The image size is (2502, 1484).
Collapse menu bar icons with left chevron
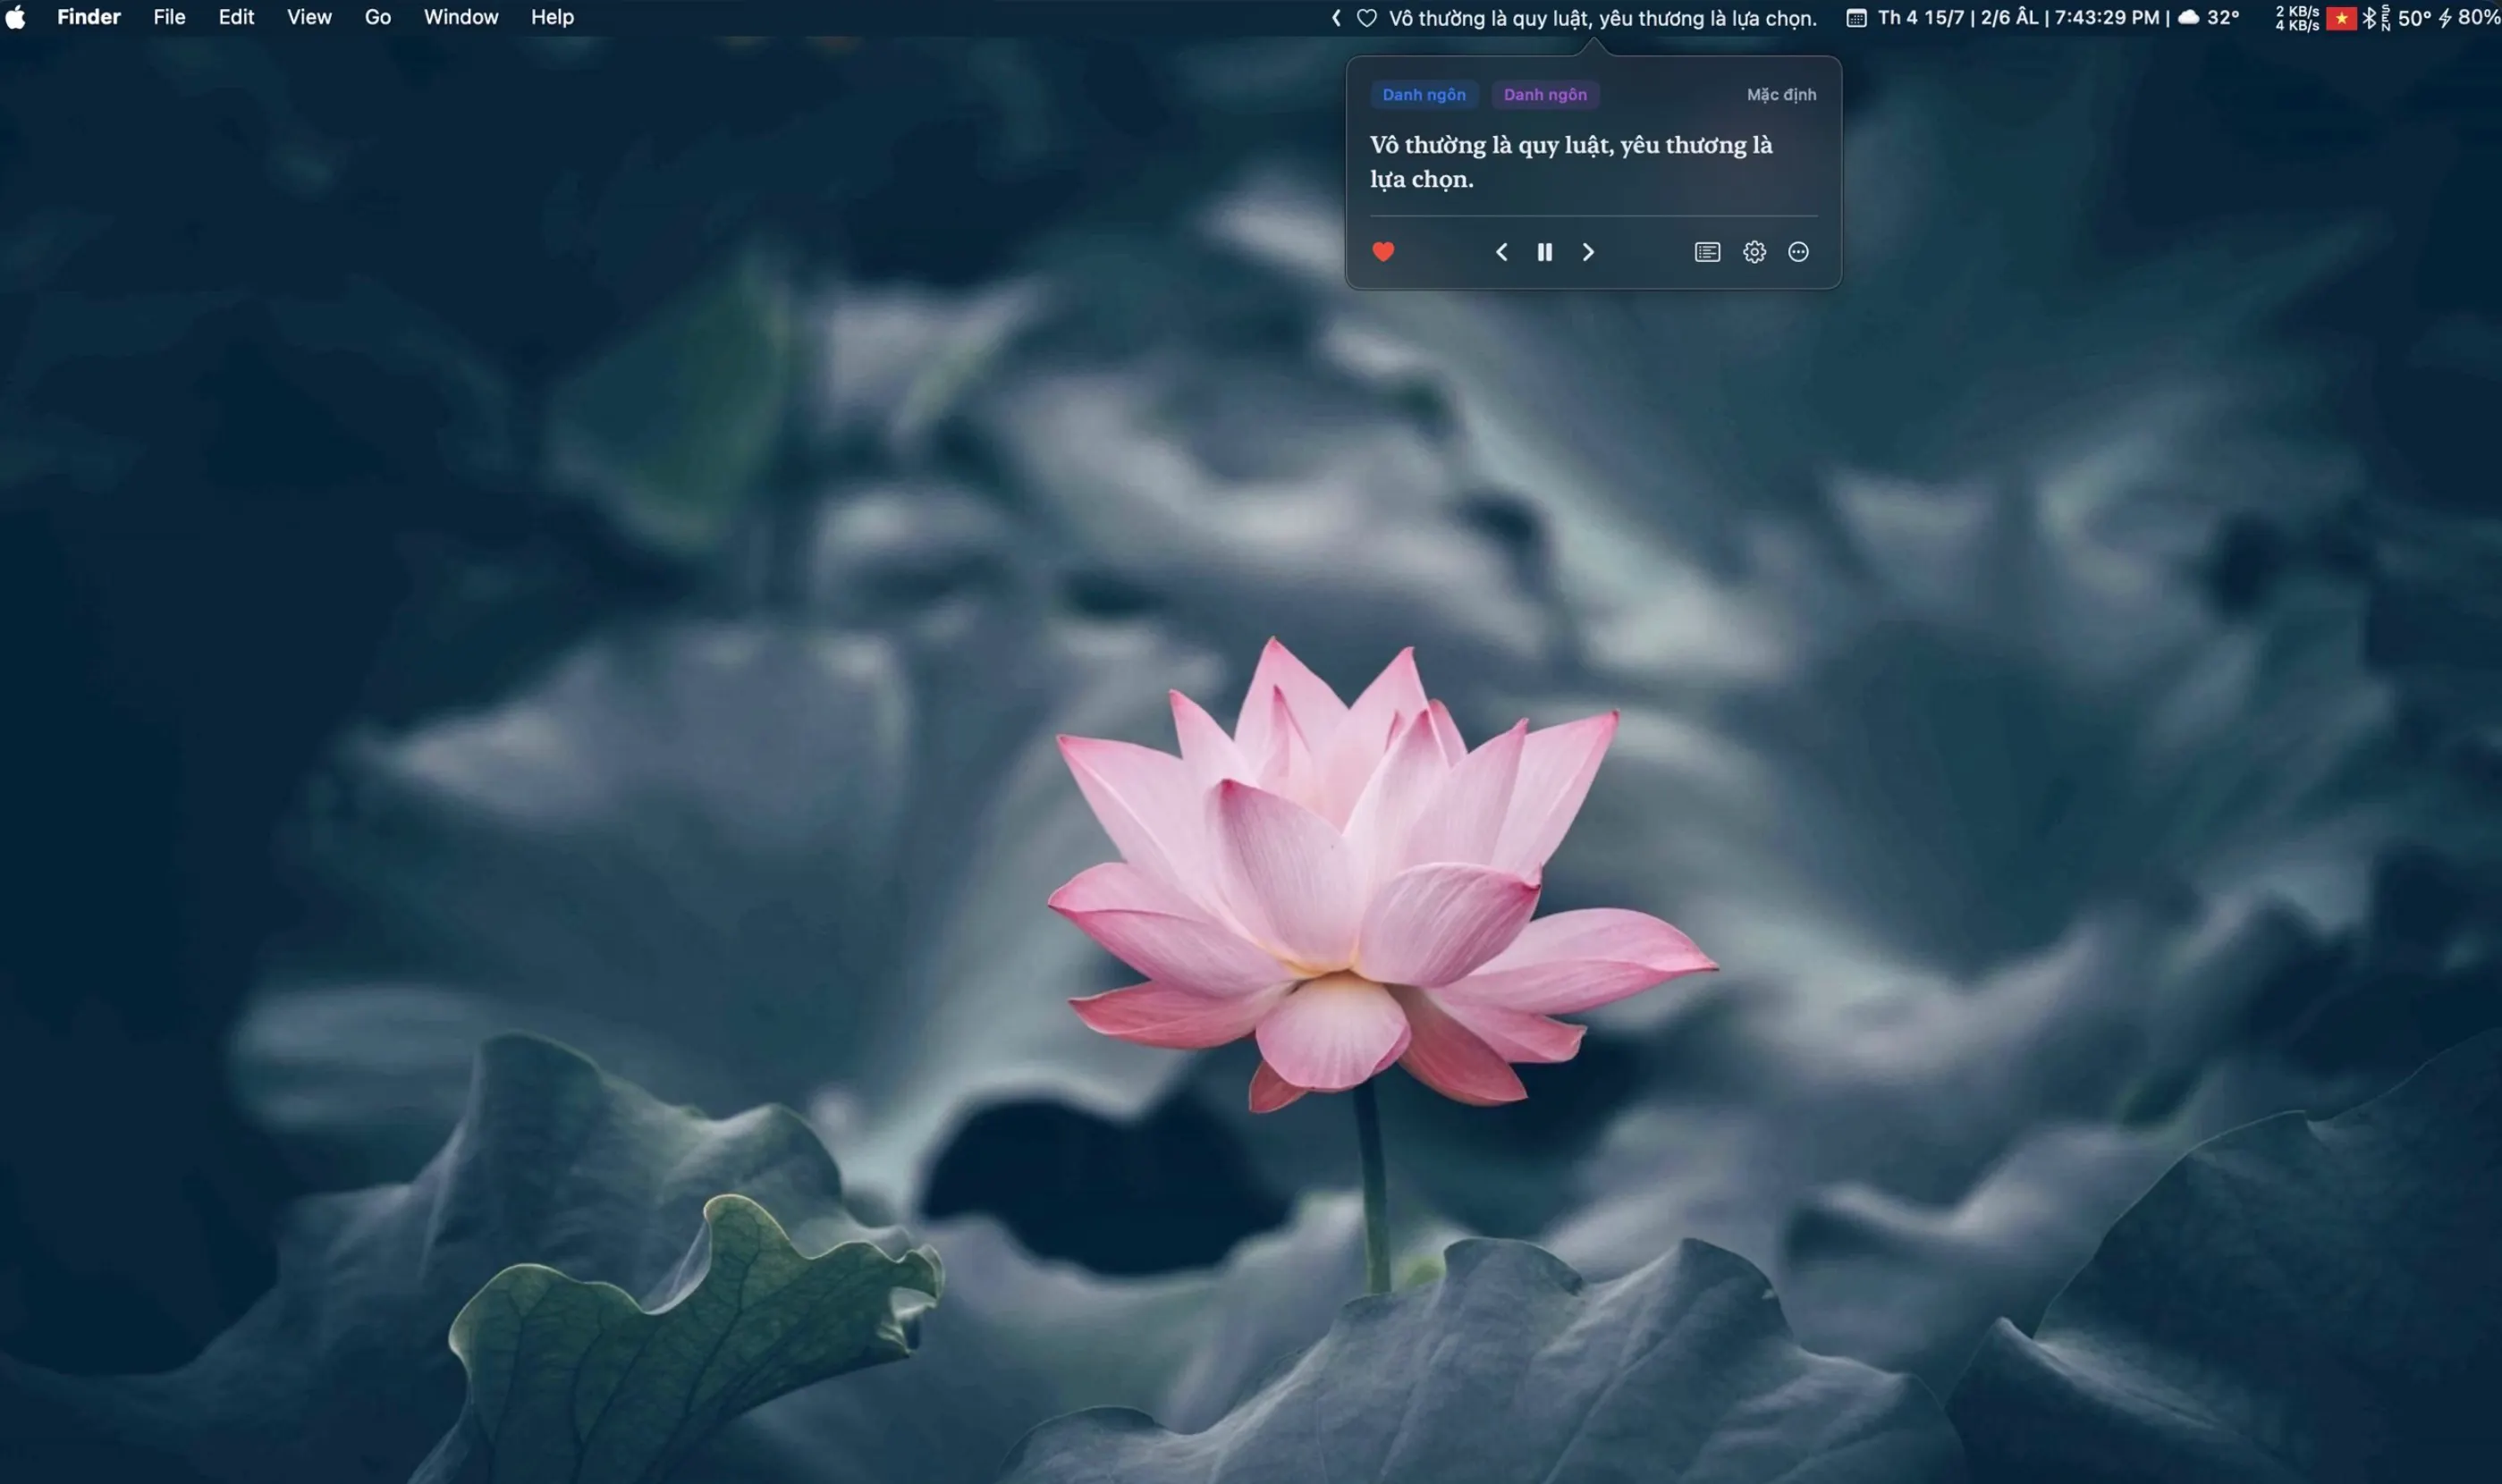coord(1335,18)
